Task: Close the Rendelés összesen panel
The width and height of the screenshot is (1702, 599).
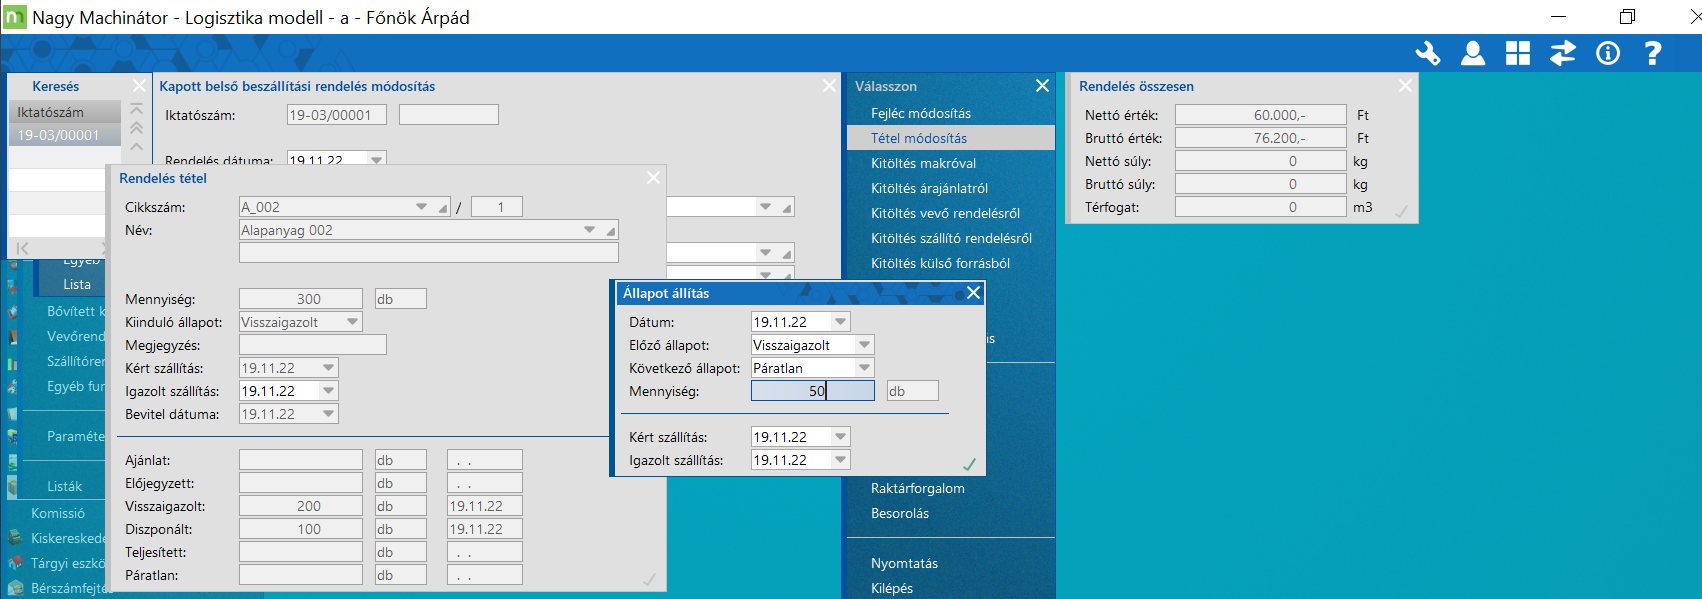Action: coord(1405,86)
